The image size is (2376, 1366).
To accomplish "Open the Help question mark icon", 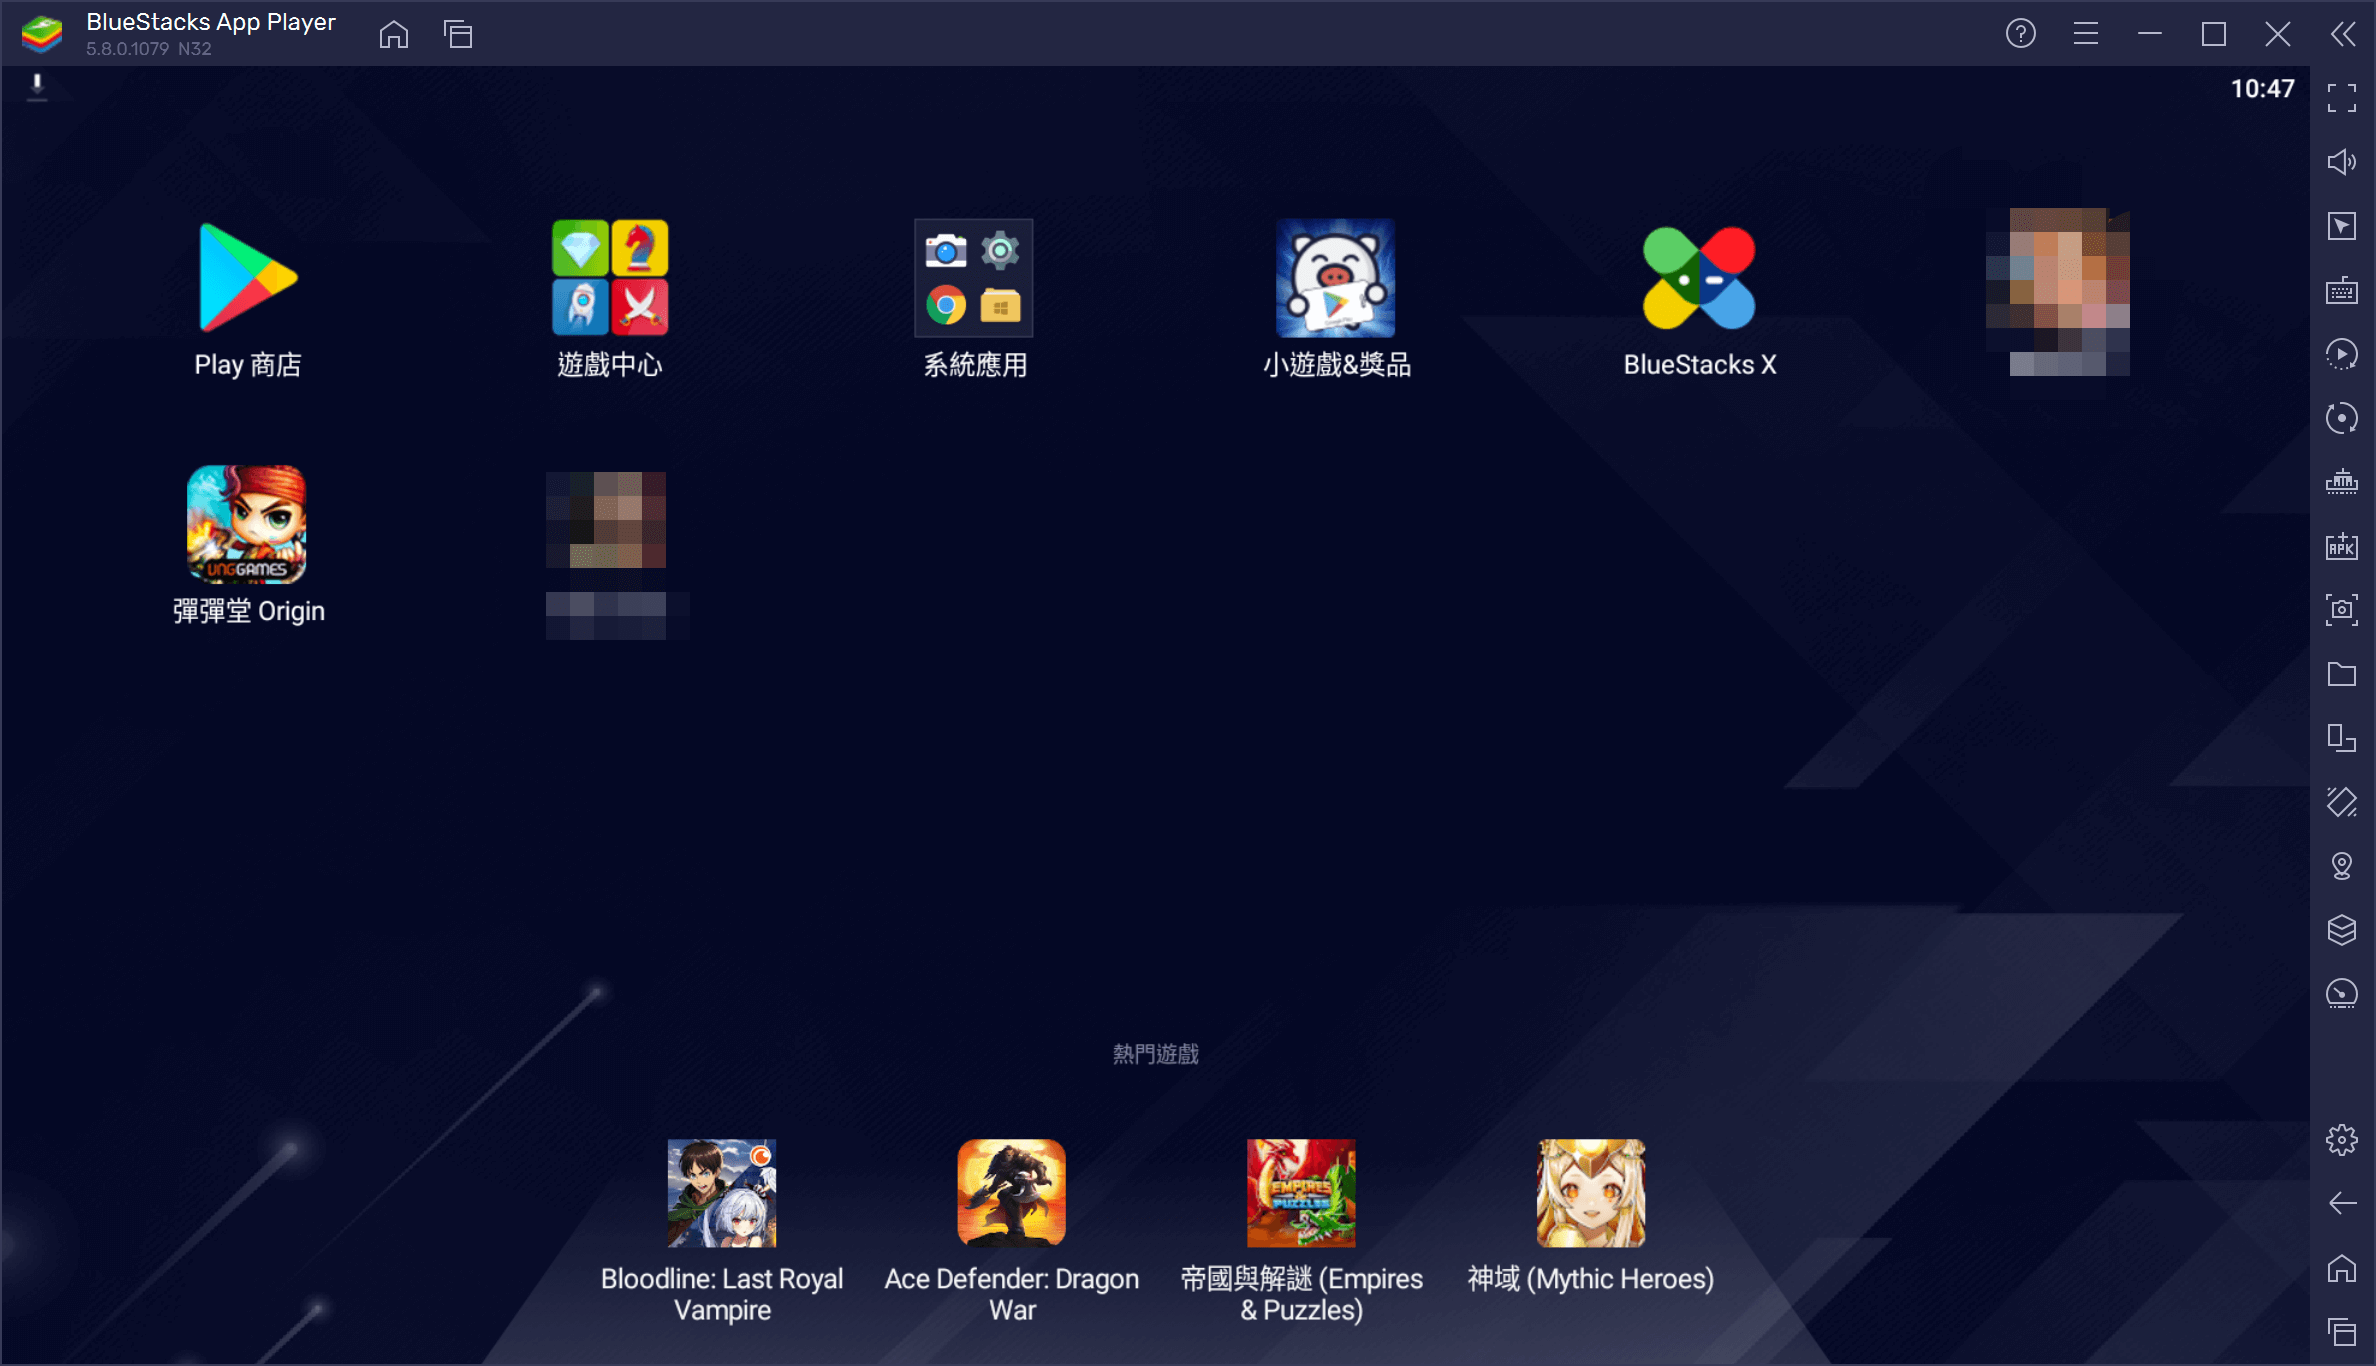I will 2021,34.
